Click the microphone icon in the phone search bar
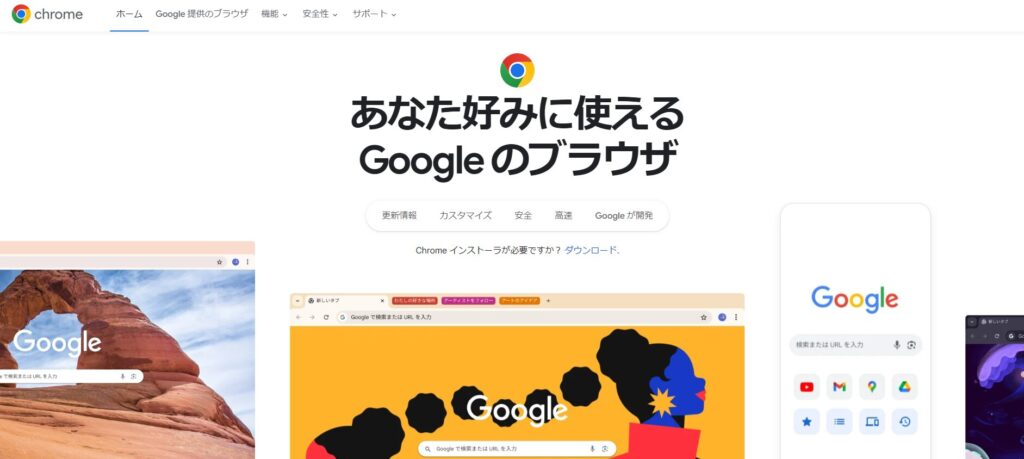This screenshot has width=1024, height=459. coord(897,345)
